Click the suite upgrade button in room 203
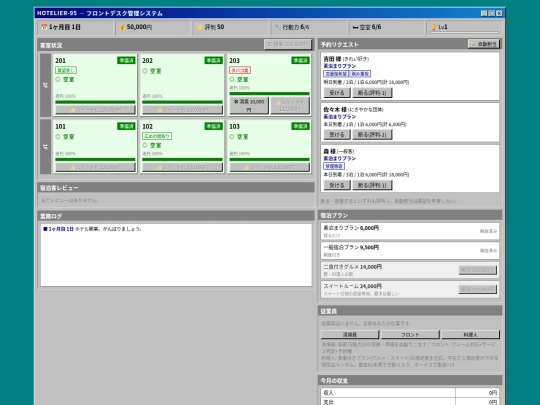The width and height of the screenshot is (540, 405). tap(290, 105)
